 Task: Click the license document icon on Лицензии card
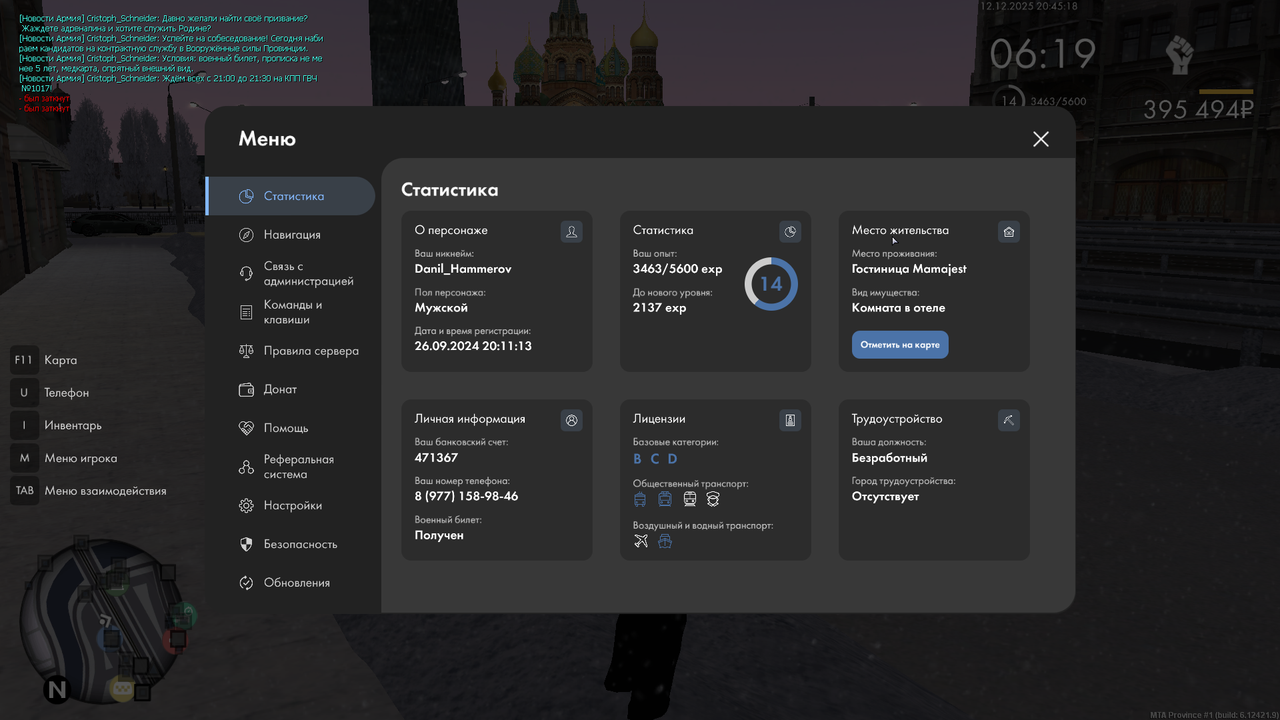click(790, 420)
